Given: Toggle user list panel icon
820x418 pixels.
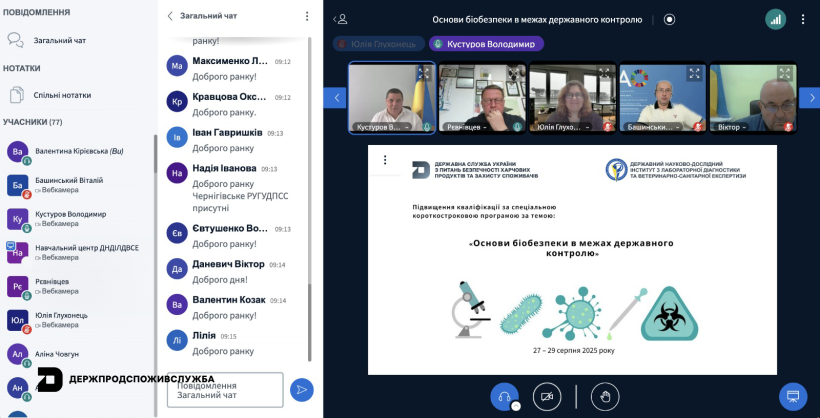Looking at the screenshot, I should [x=340, y=19].
